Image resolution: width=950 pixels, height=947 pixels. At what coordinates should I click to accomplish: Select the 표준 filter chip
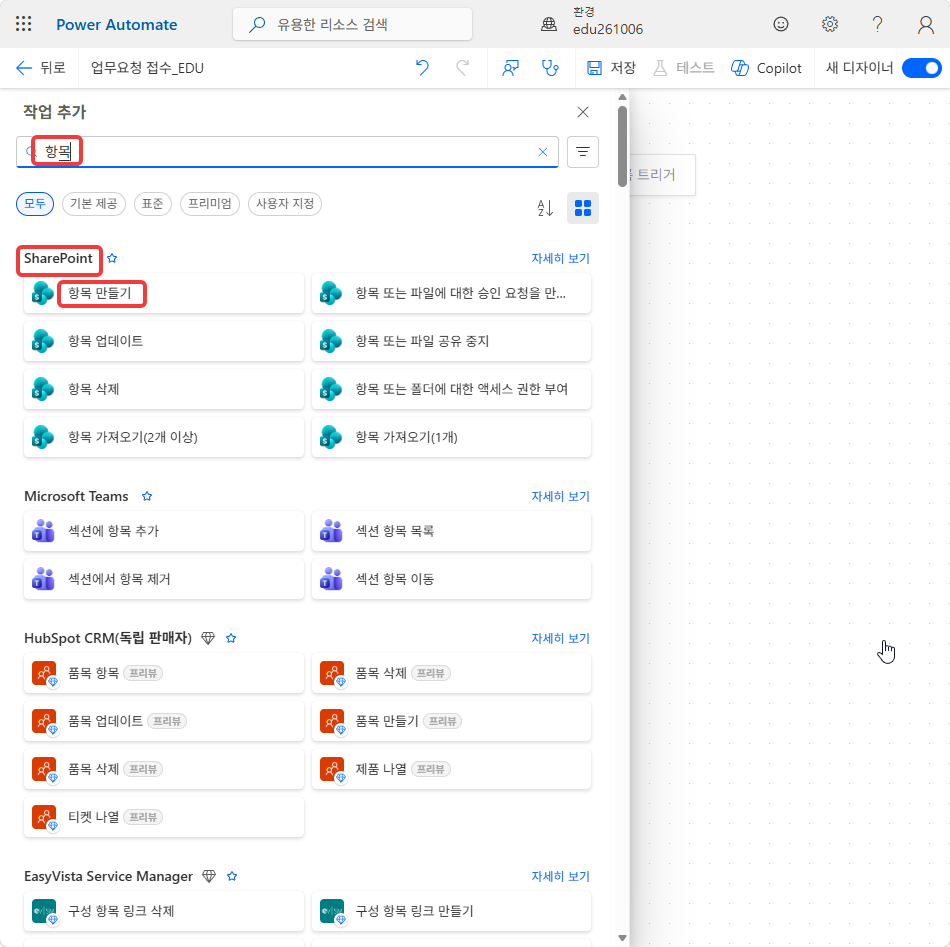tap(153, 204)
